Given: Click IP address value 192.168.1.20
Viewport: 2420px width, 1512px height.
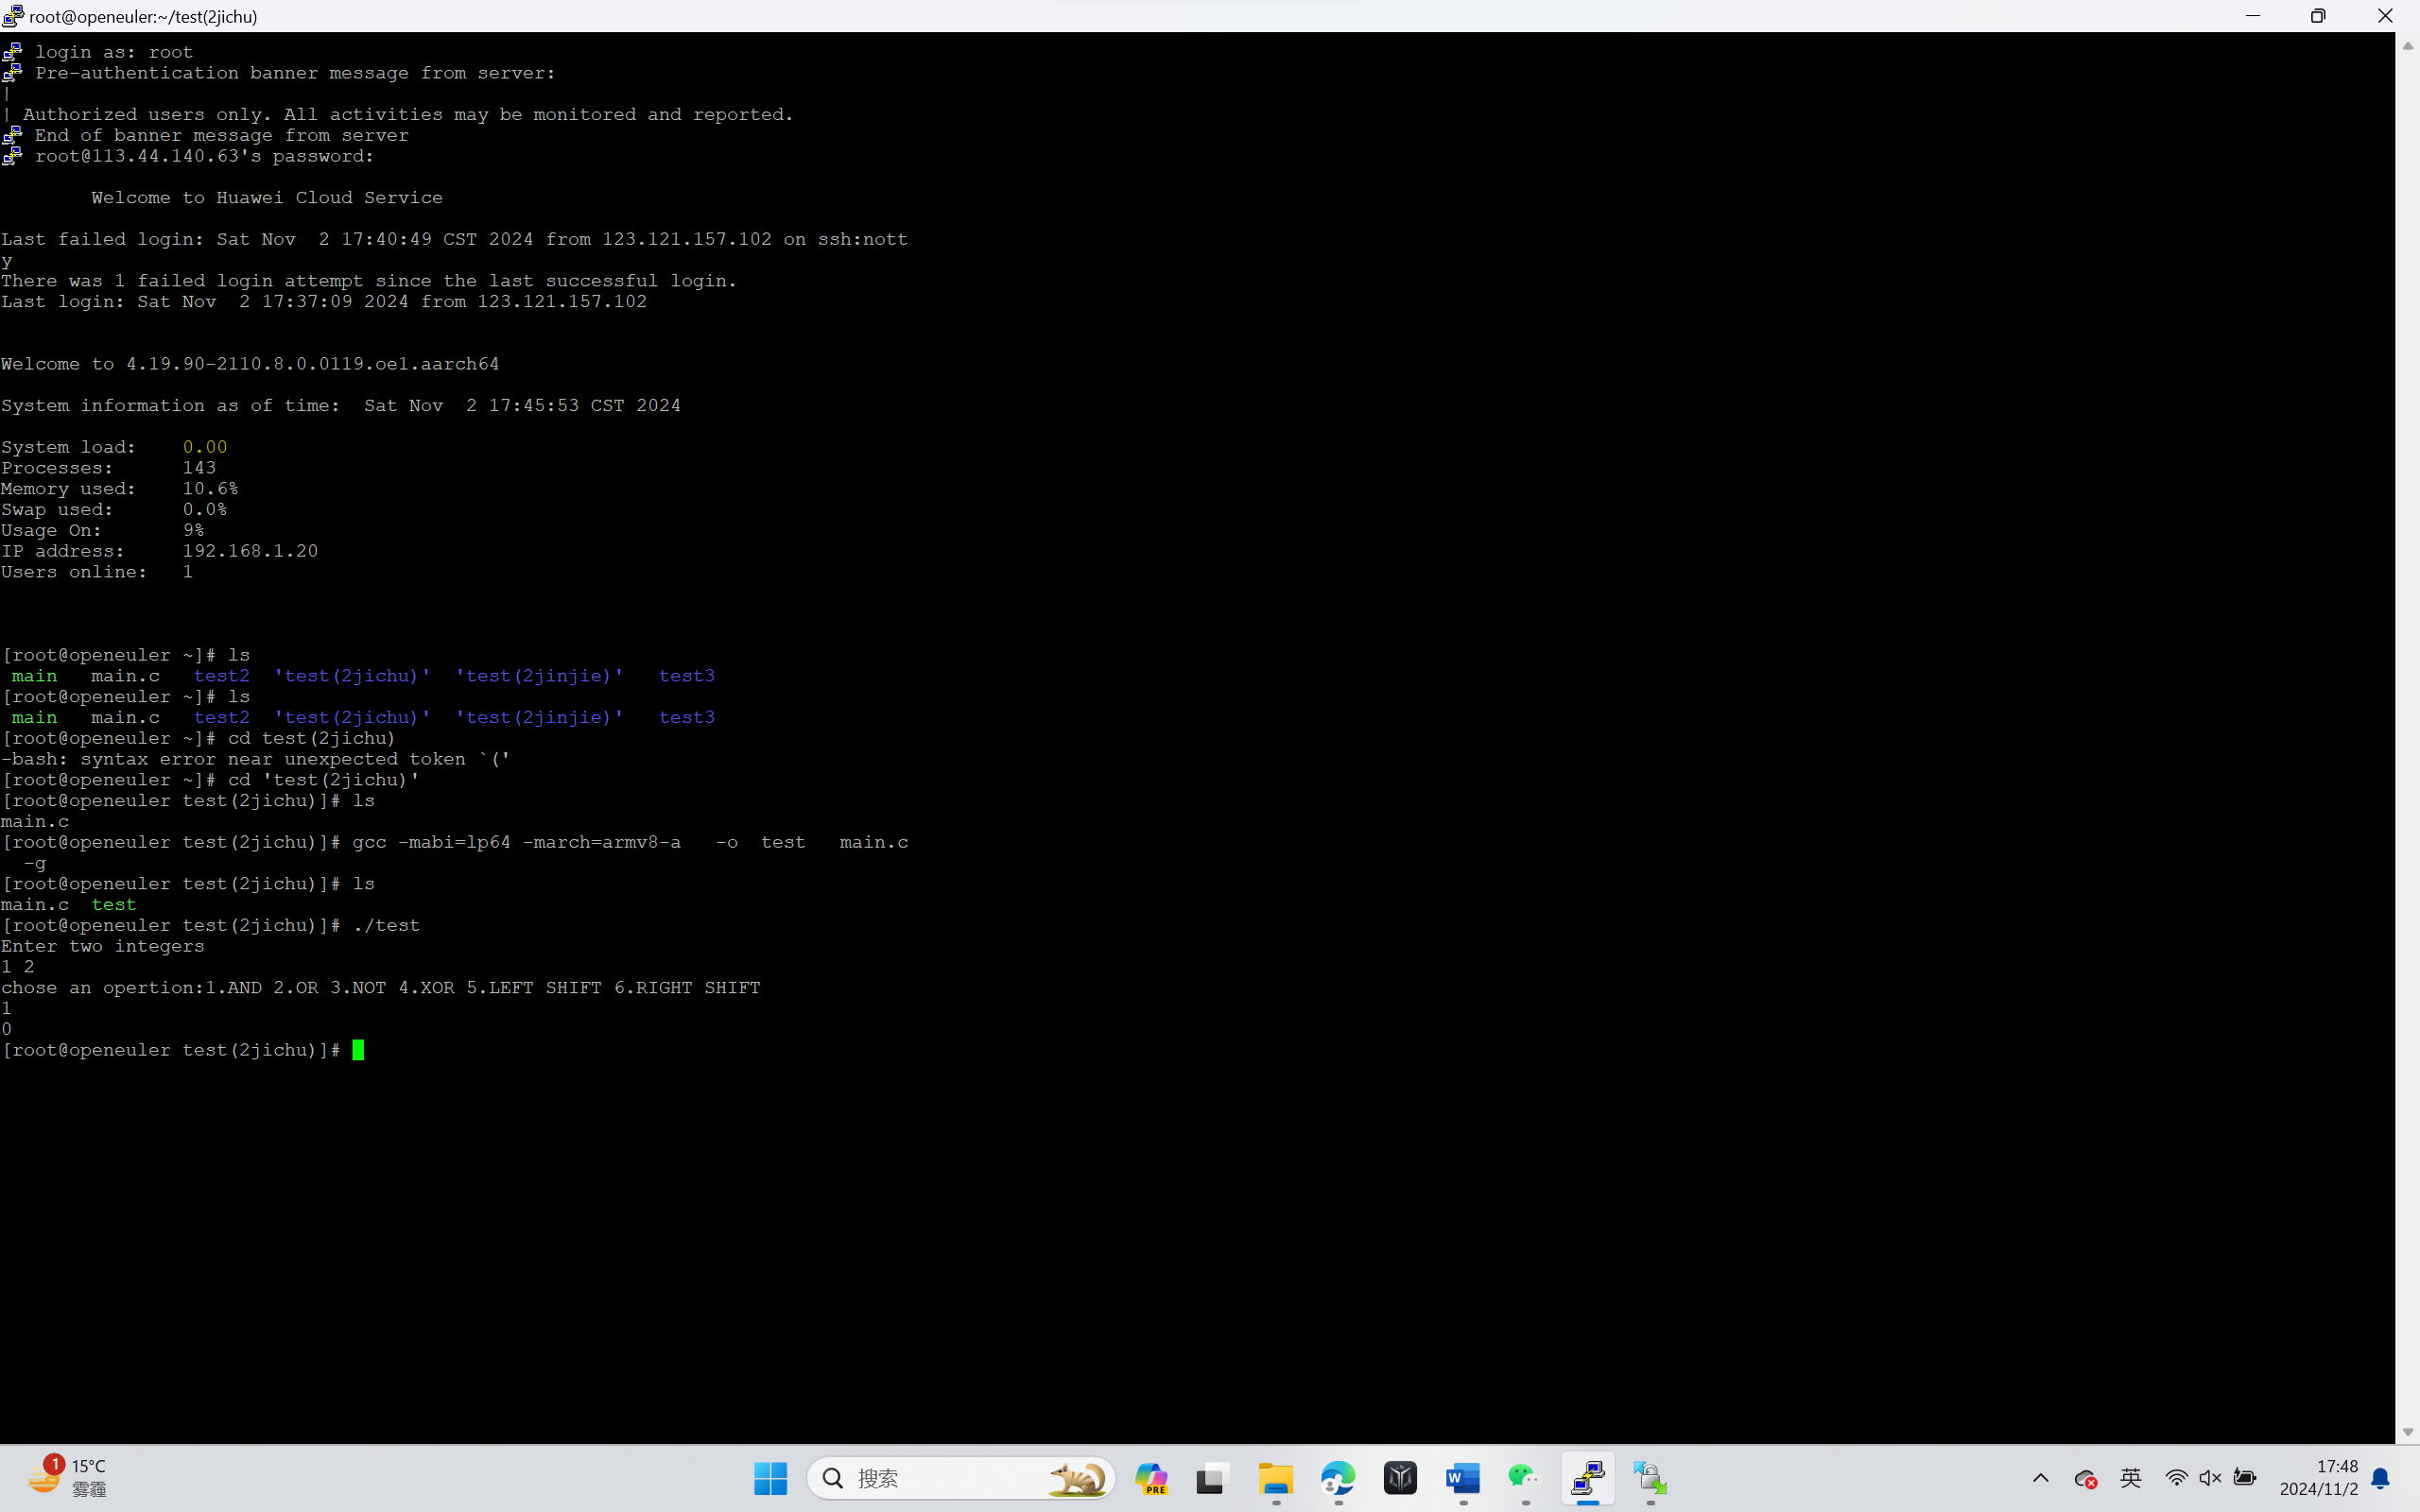Looking at the screenshot, I should click(x=250, y=551).
